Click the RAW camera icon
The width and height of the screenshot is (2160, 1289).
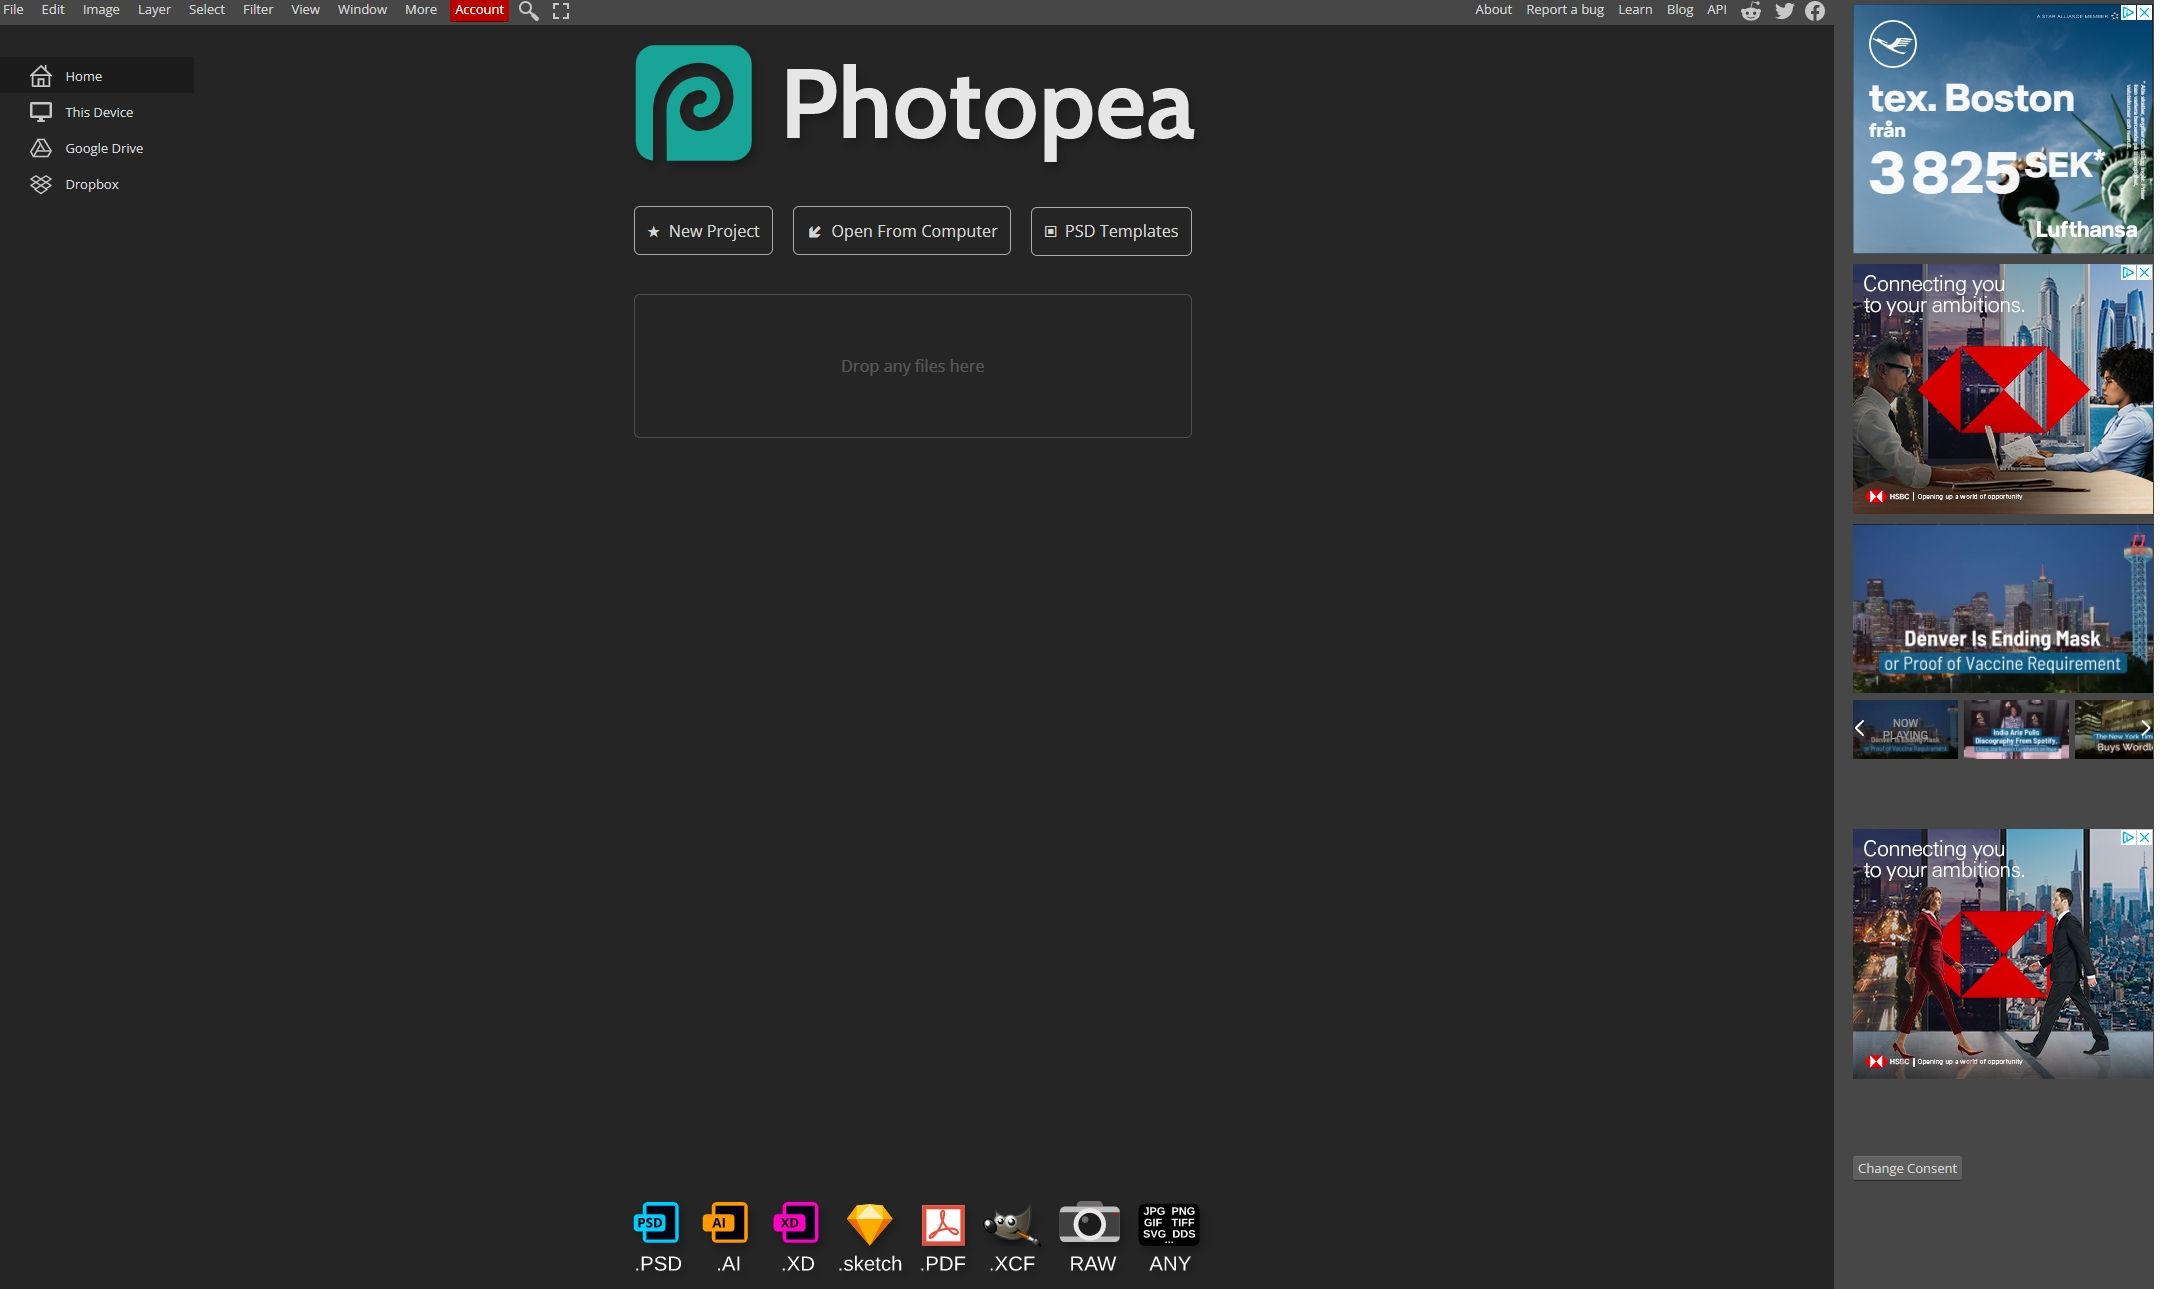(x=1089, y=1222)
